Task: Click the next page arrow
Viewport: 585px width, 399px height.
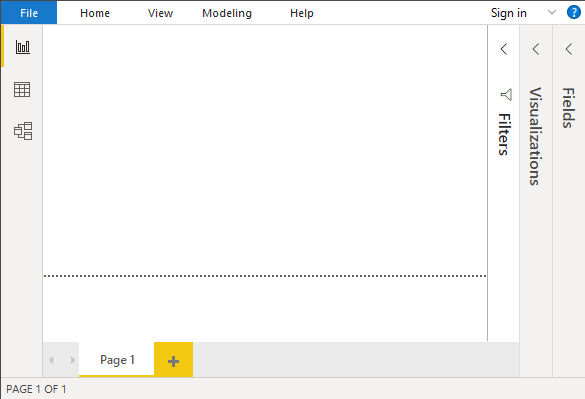Action: point(73,360)
